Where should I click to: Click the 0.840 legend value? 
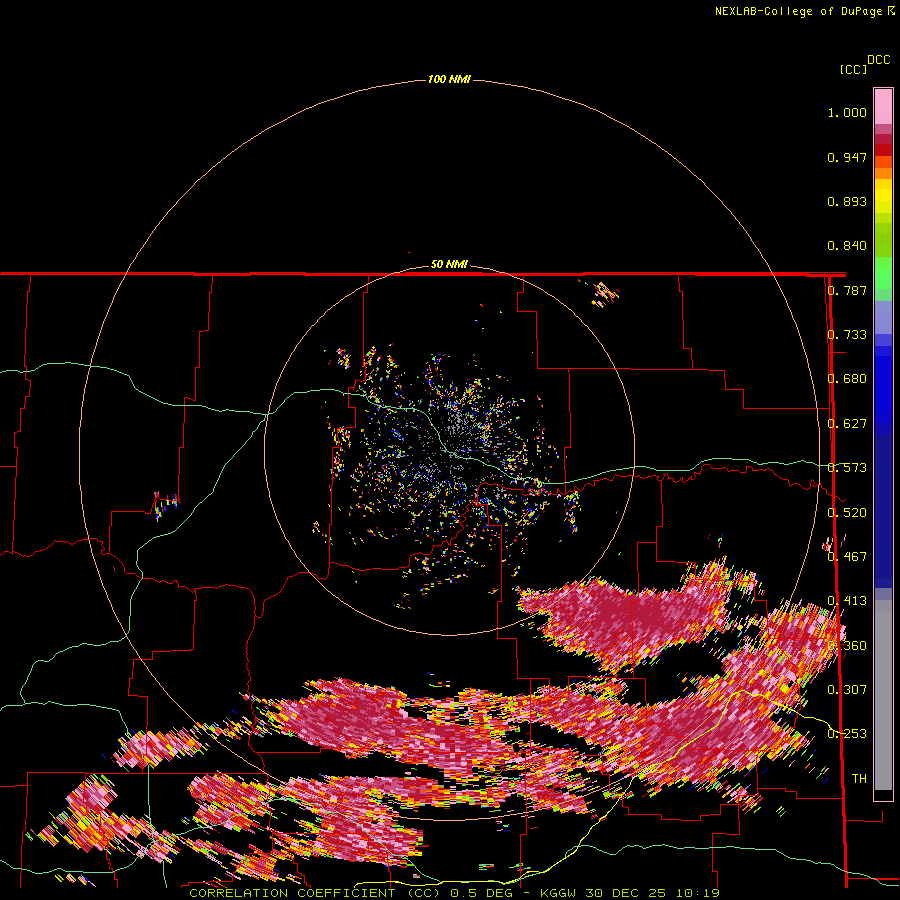[847, 246]
